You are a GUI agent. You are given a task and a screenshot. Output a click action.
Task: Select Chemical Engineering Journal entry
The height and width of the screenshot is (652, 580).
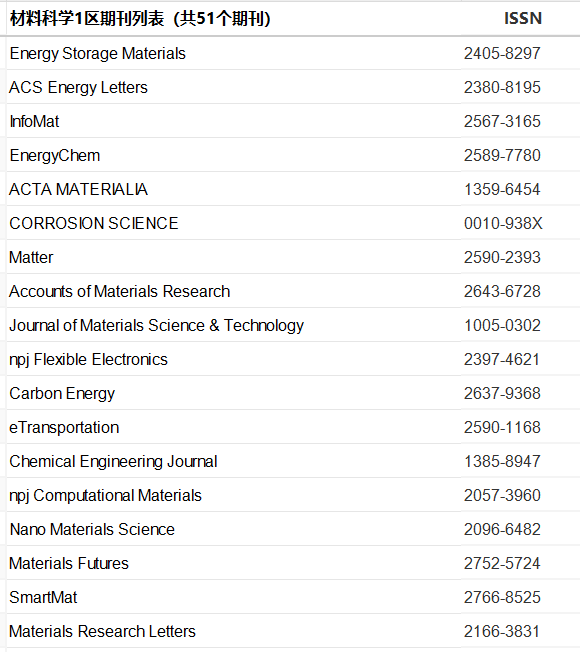click(x=113, y=462)
